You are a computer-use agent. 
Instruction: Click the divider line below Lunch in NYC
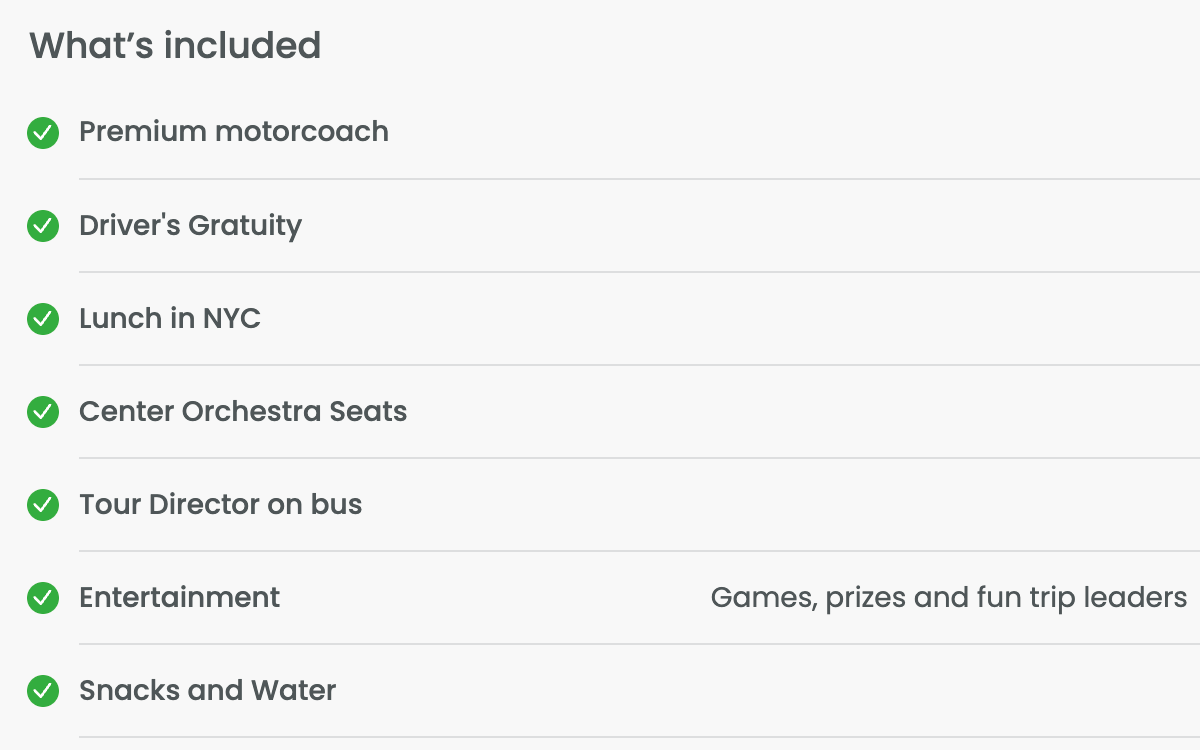639,365
